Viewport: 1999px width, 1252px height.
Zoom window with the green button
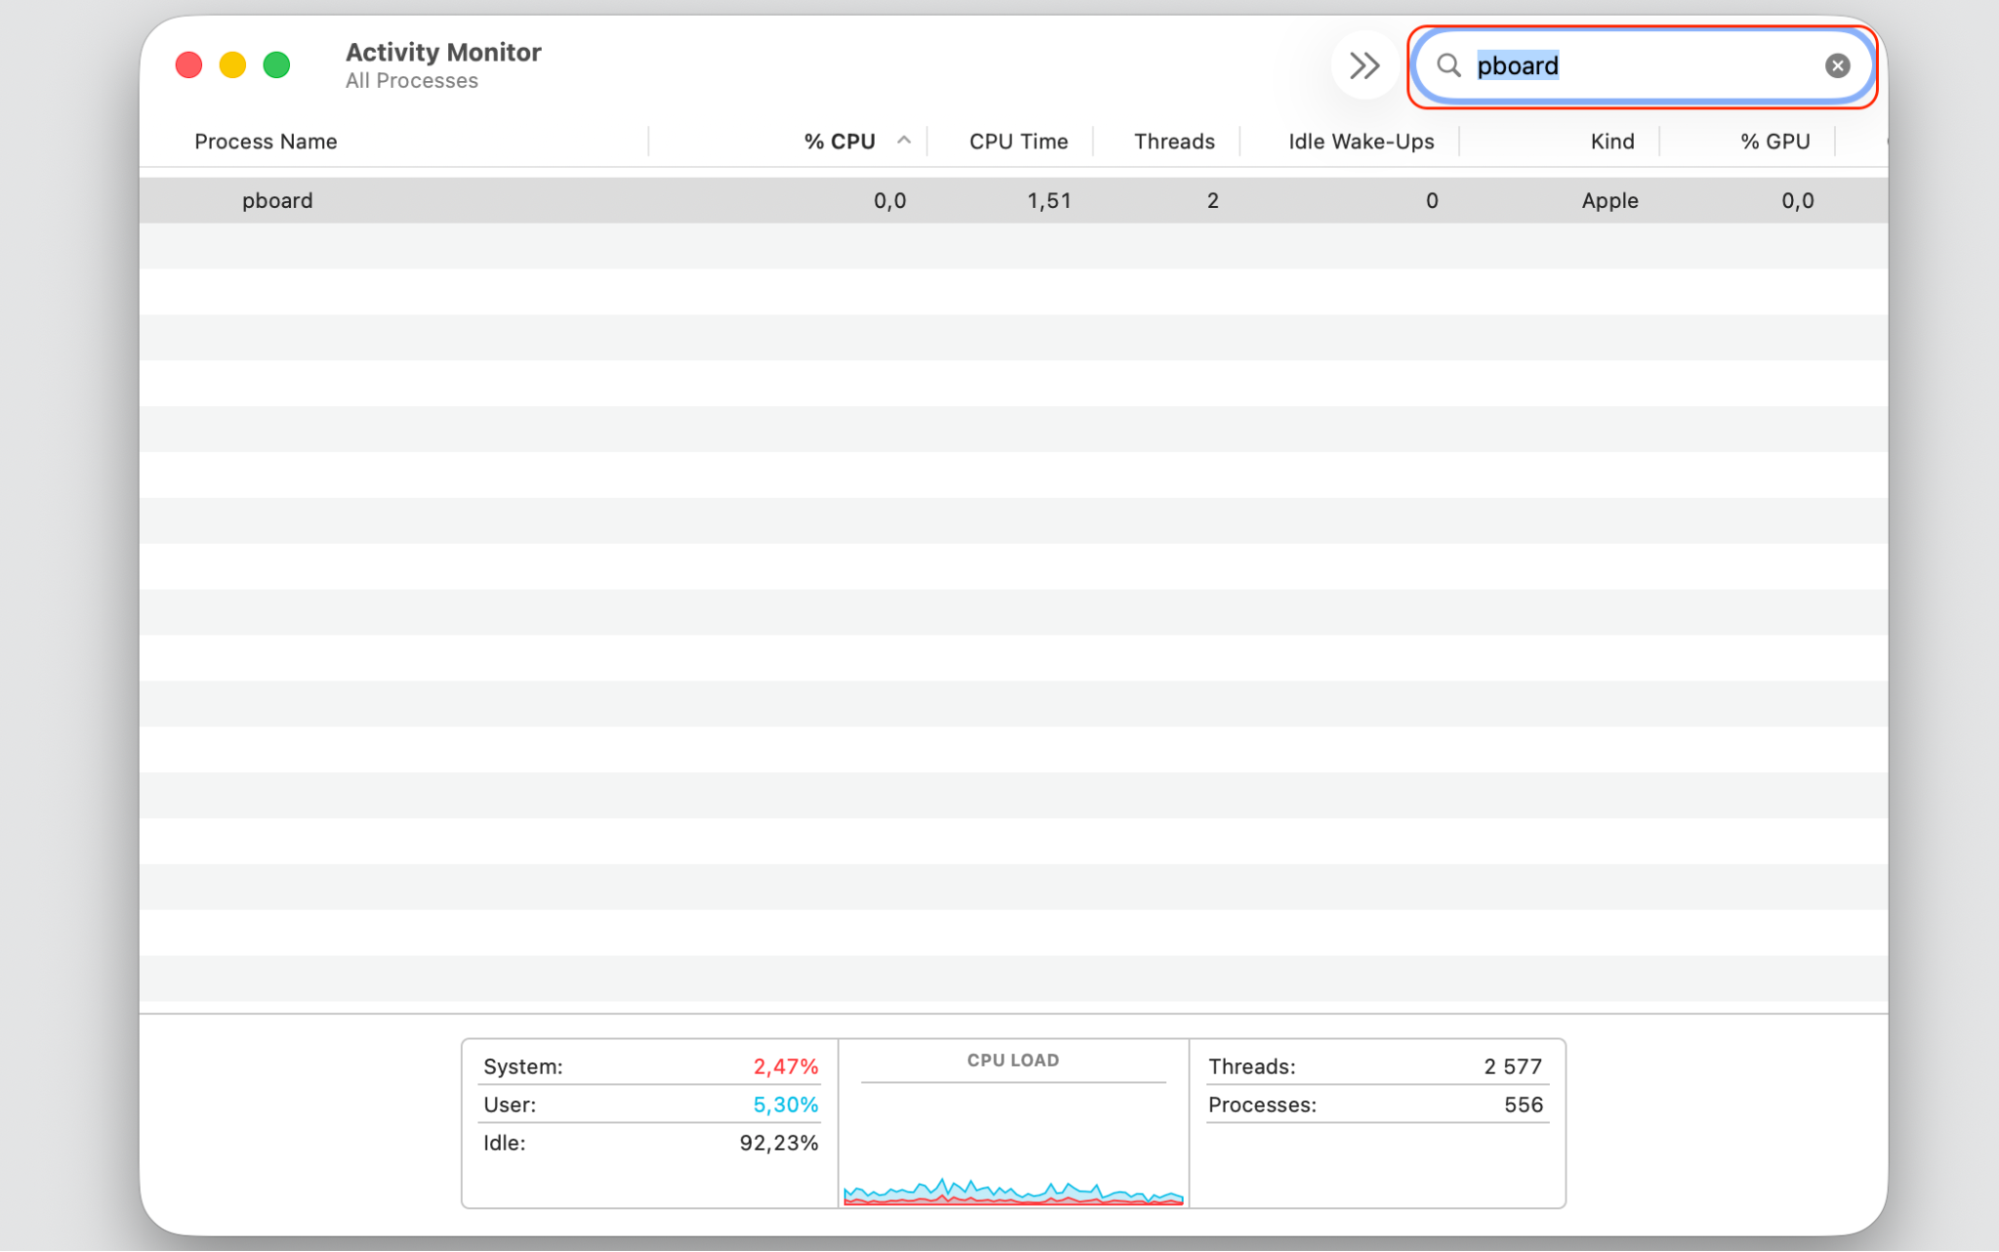[x=277, y=66]
